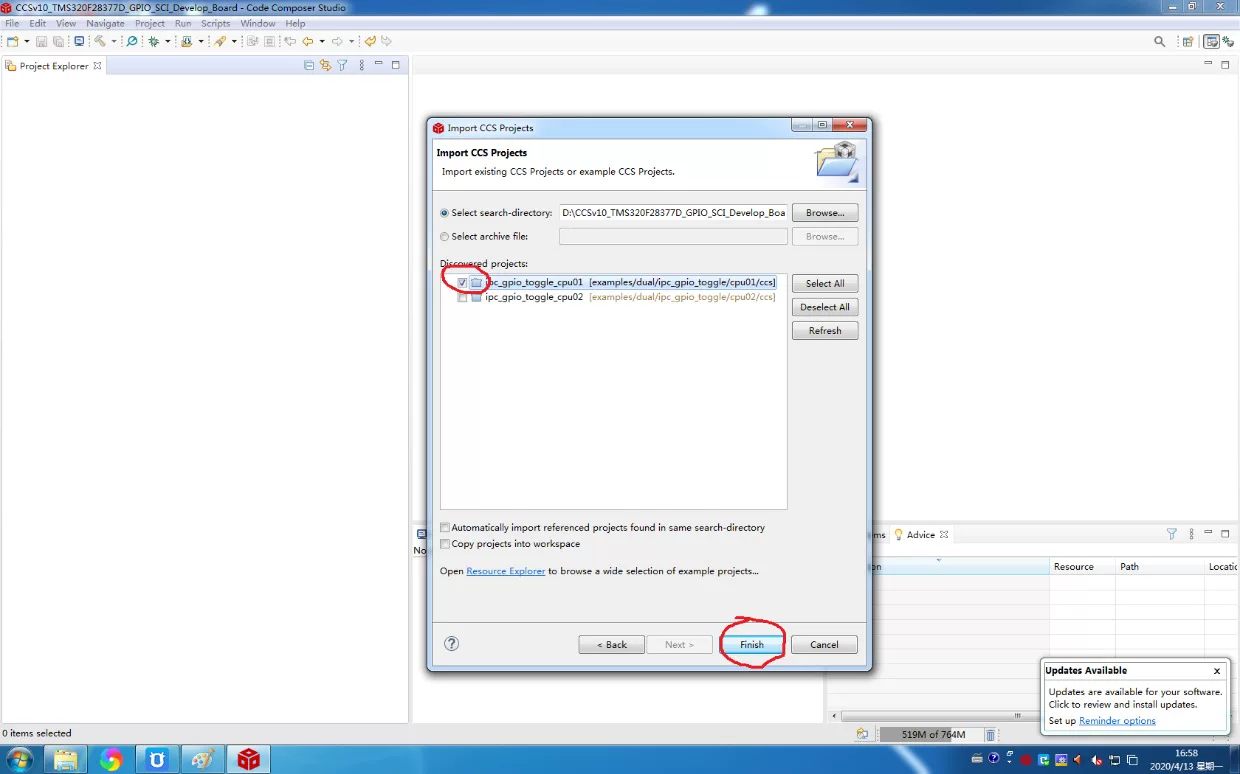Click the search-directory path field
The width and height of the screenshot is (1240, 774).
[673, 213]
